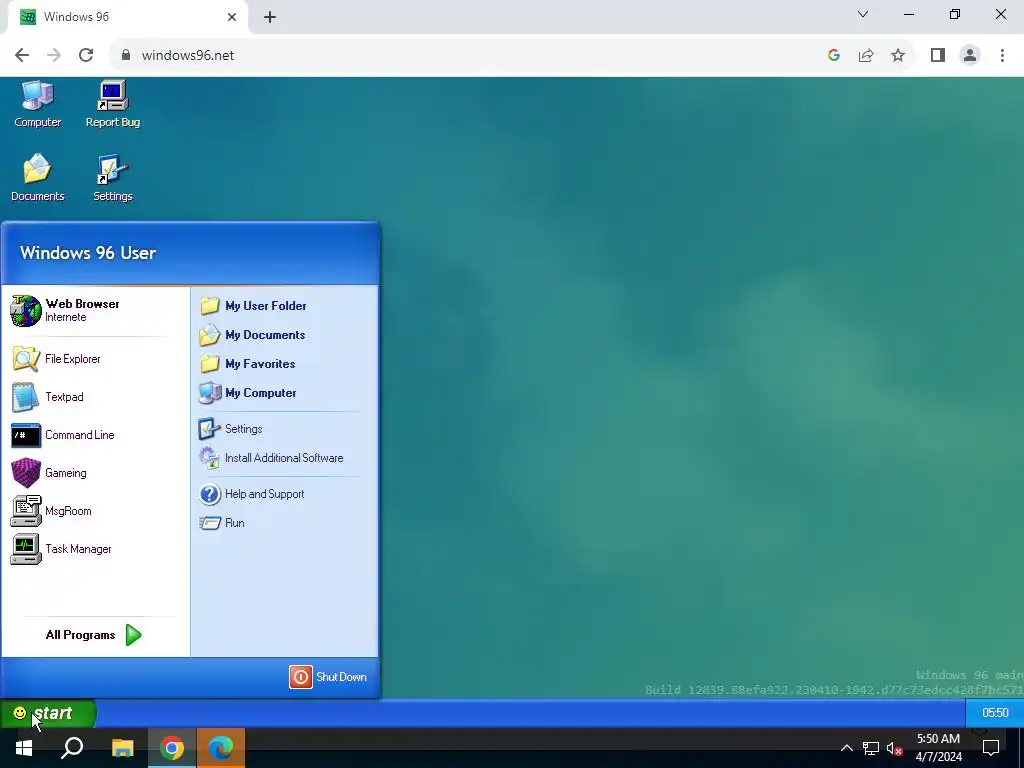Open the Report Bug desktop shortcut
The image size is (1024, 768).
pyautogui.click(x=112, y=104)
